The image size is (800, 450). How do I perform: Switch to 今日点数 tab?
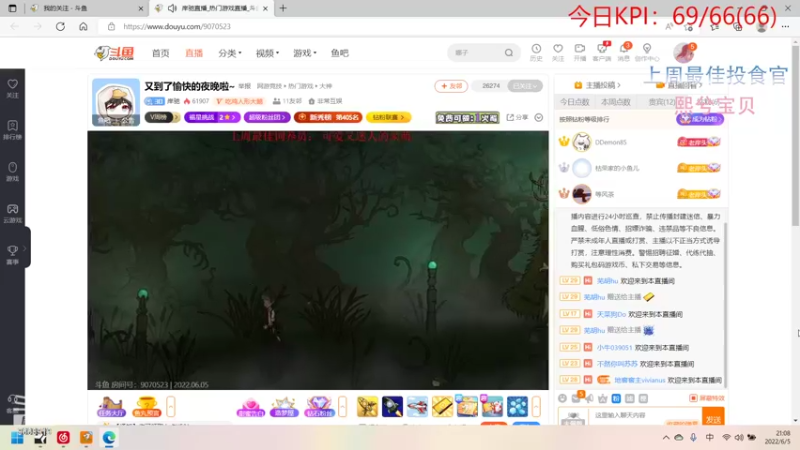coord(574,102)
